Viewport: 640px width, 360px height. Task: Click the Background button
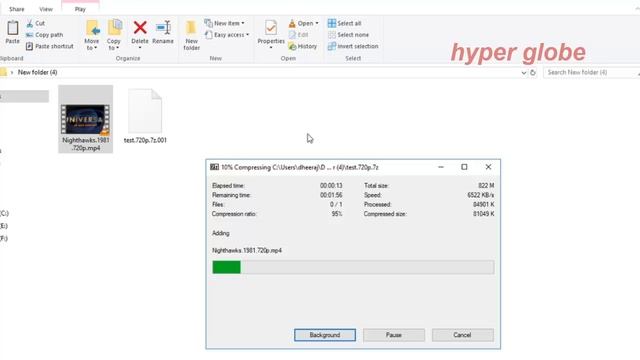tap(325, 335)
